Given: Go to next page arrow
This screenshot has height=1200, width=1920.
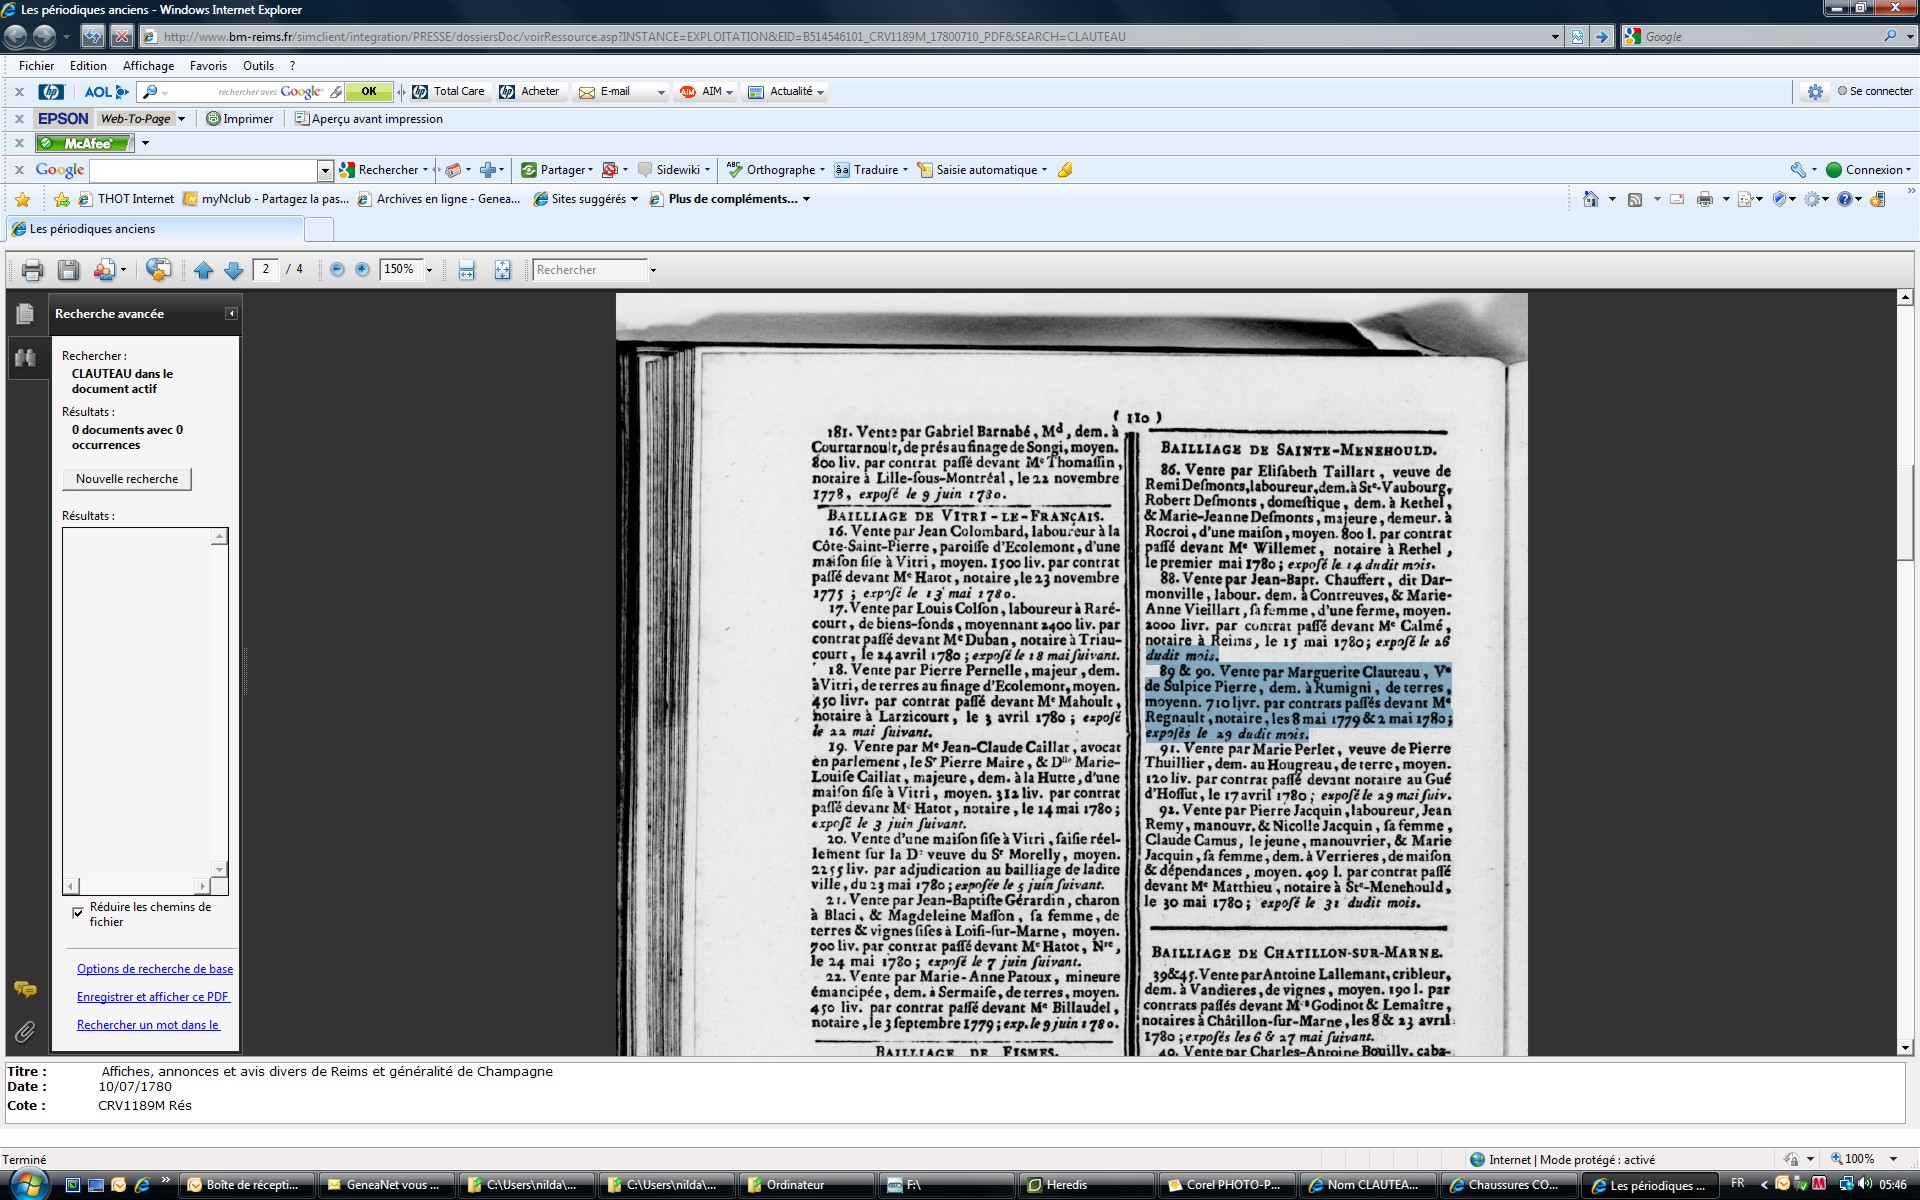Looking at the screenshot, I should (233, 270).
